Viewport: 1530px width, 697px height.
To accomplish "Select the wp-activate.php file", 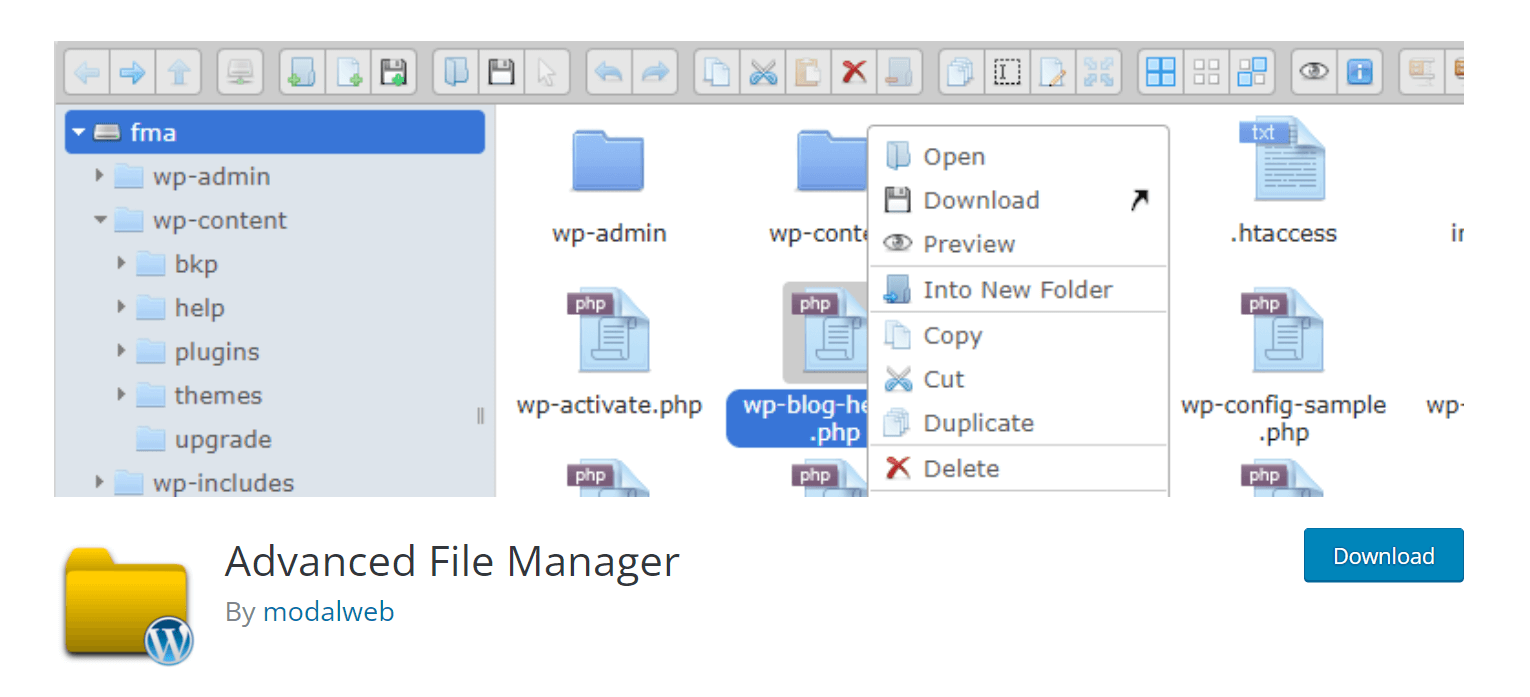I will 609,352.
